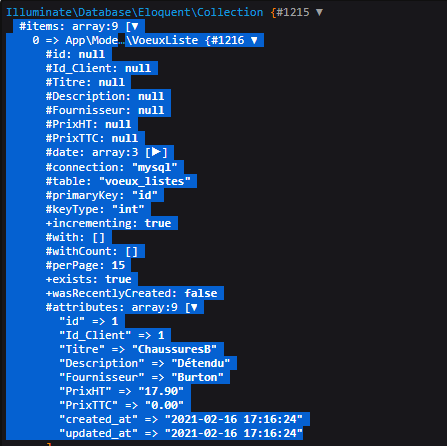Expand the #date array:3 arrow
The height and width of the screenshot is (446, 447).
pos(156,152)
